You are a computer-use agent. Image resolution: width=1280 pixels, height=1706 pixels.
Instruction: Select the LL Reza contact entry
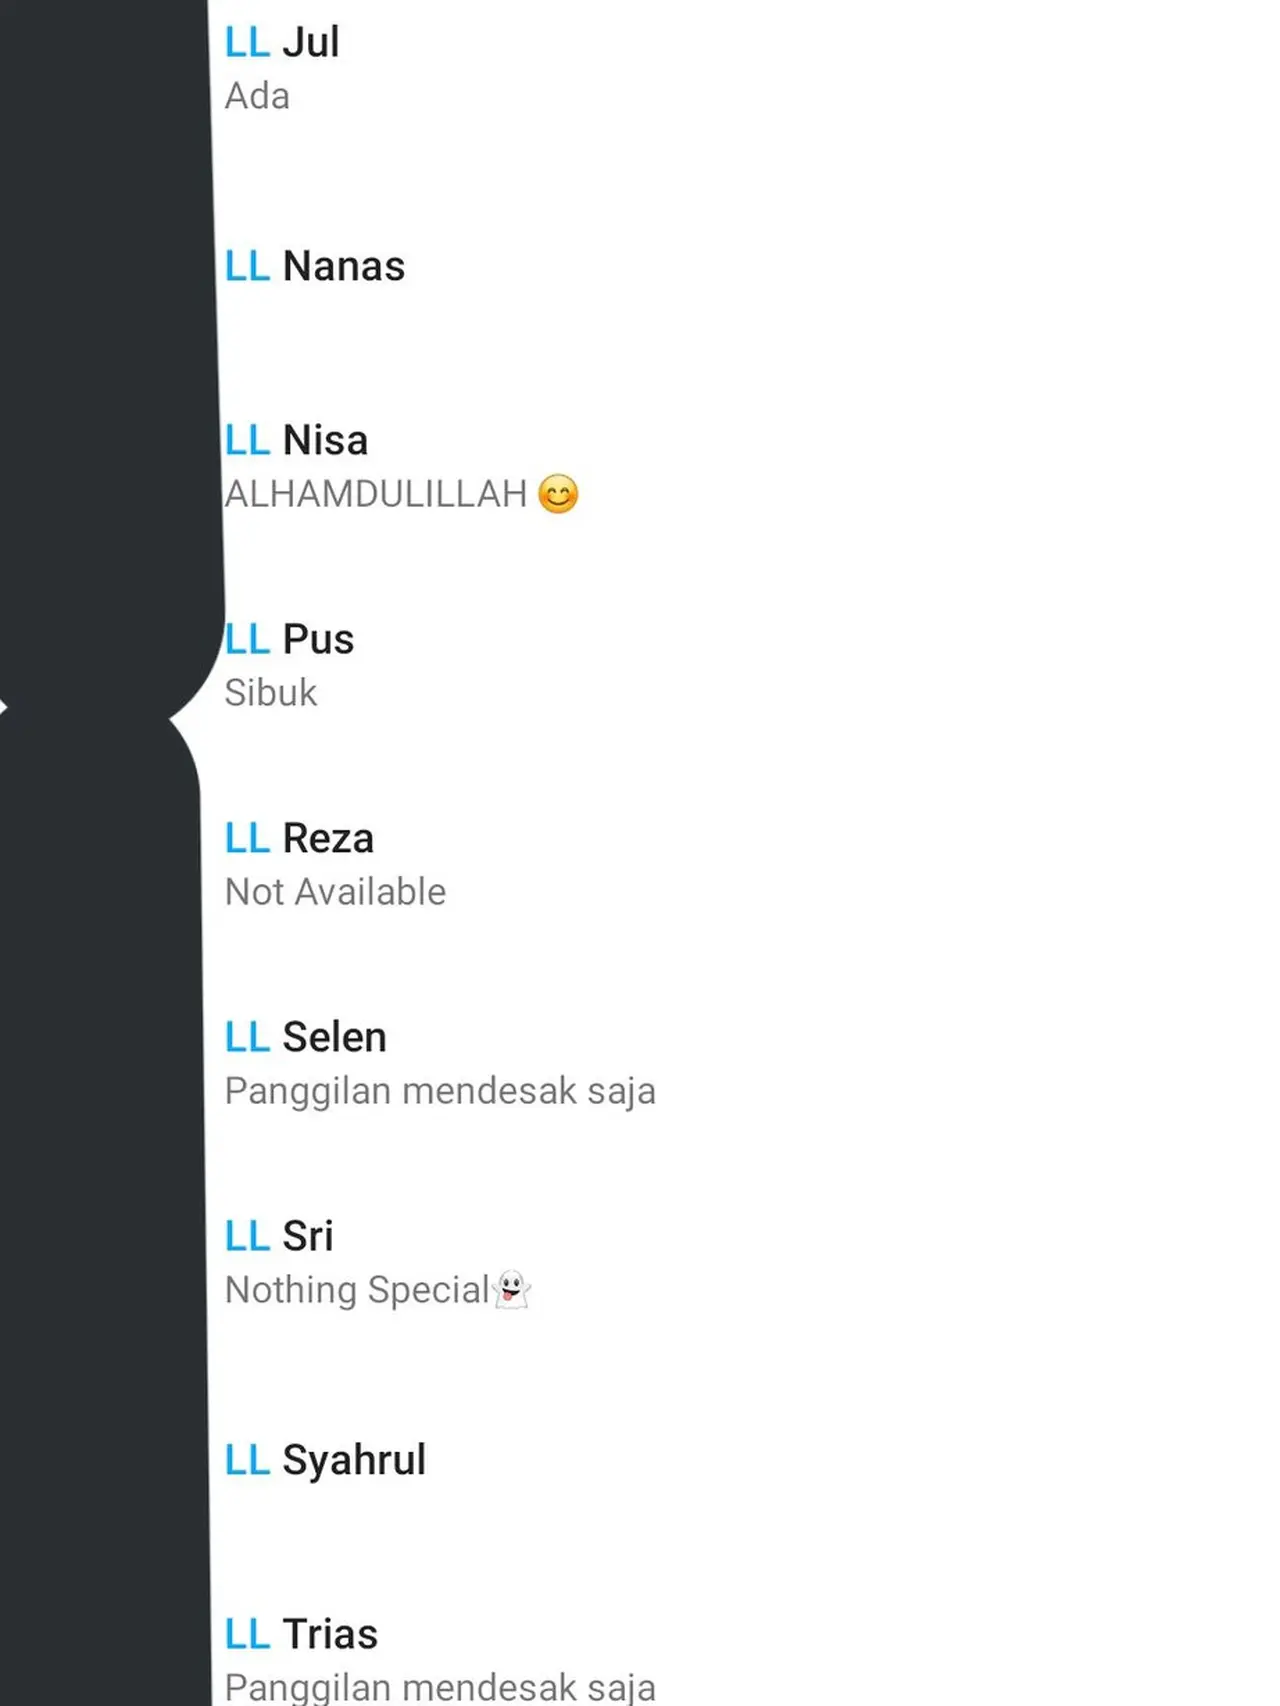300,839
